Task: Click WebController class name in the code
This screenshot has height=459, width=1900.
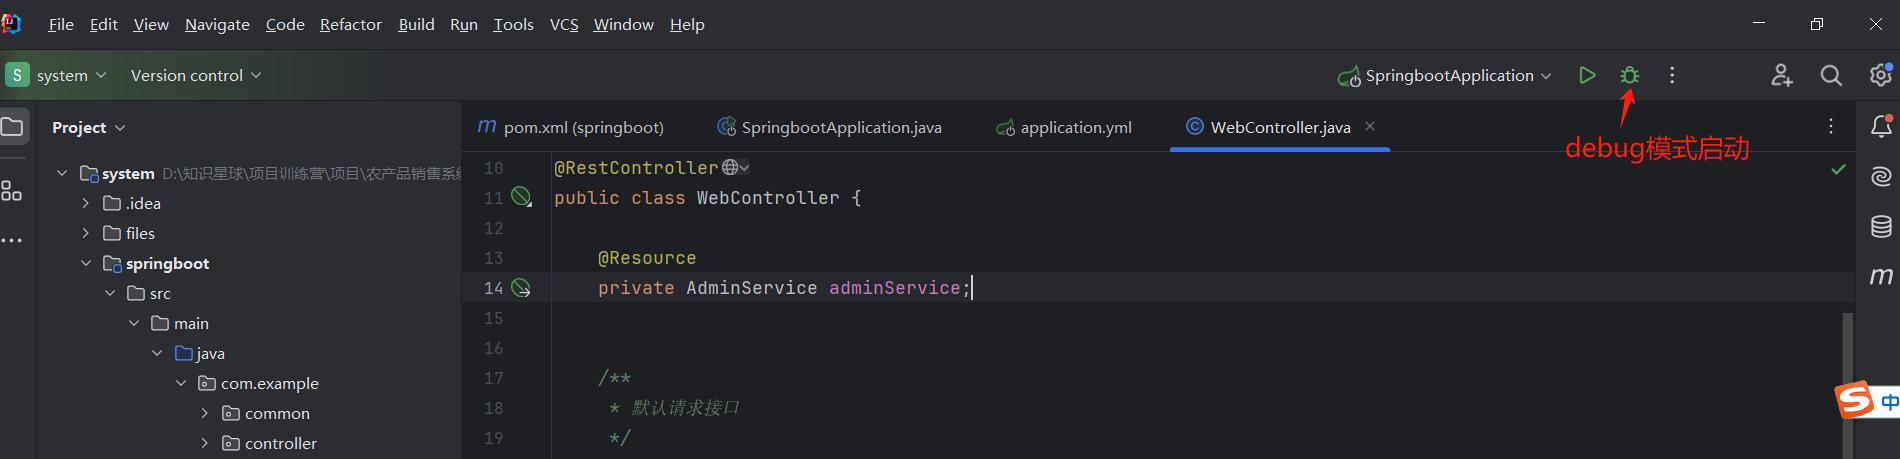Action: click(x=768, y=198)
